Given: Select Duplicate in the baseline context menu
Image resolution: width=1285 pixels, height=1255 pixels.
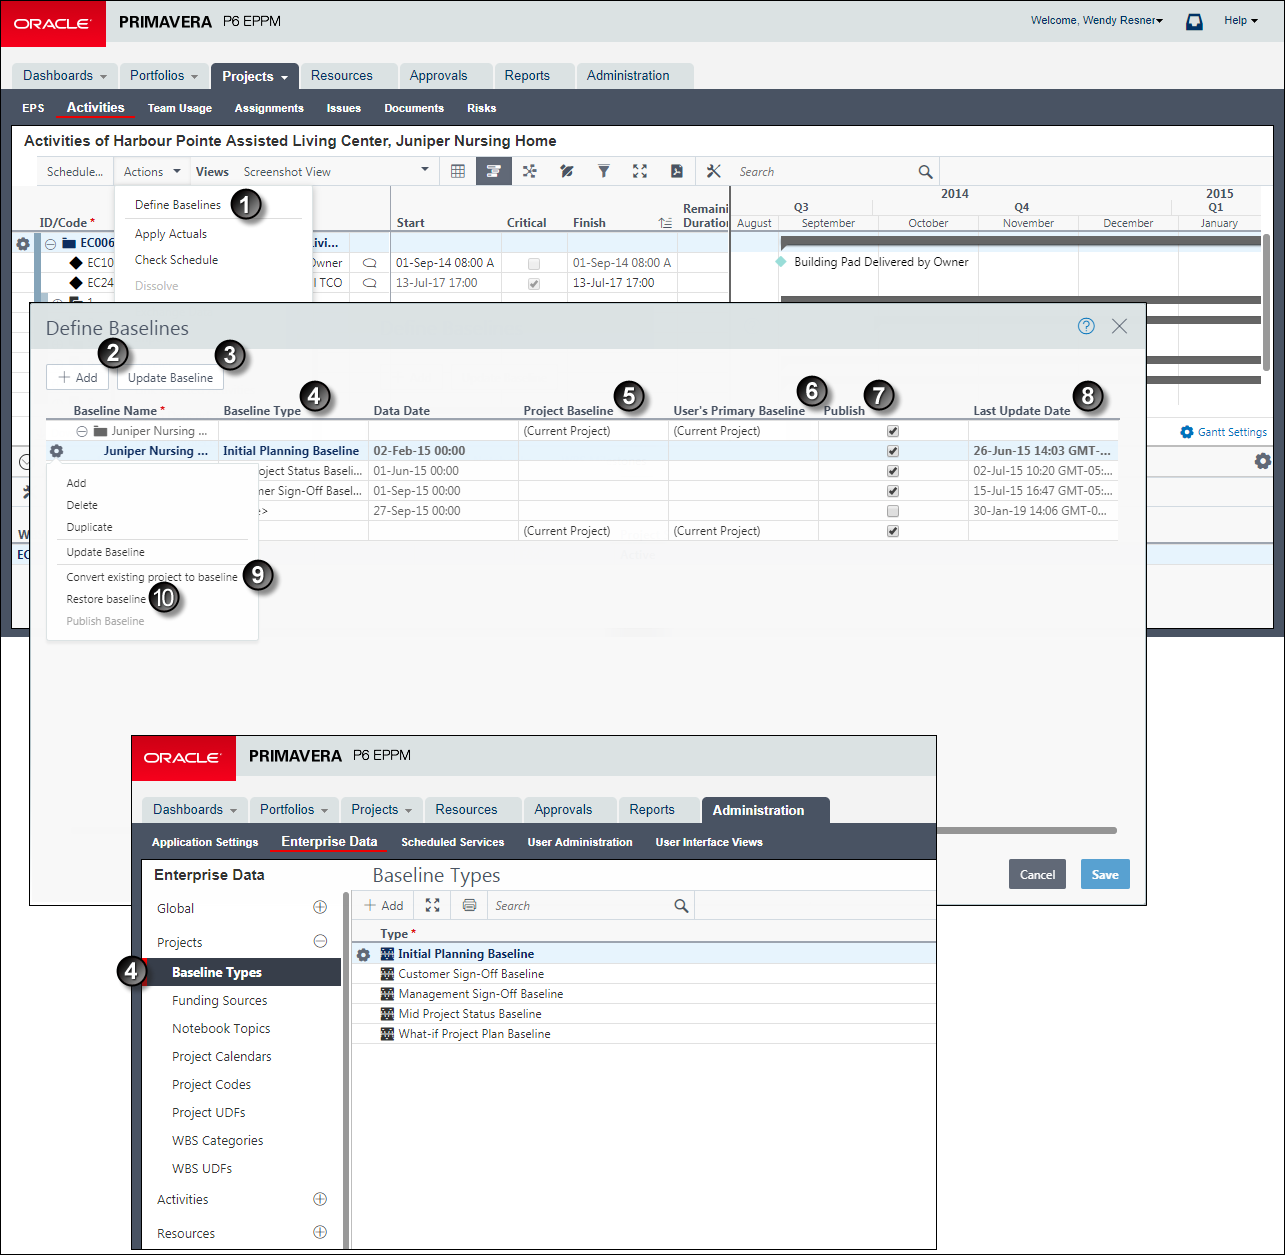Looking at the screenshot, I should click(x=89, y=527).
